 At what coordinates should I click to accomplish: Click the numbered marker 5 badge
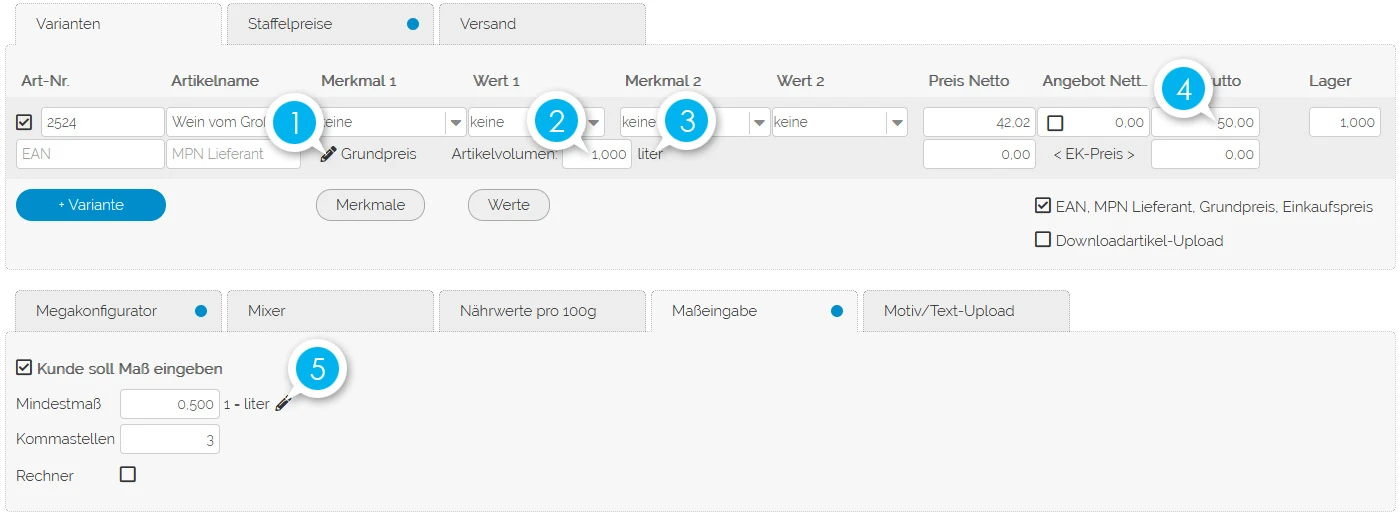pyautogui.click(x=318, y=369)
